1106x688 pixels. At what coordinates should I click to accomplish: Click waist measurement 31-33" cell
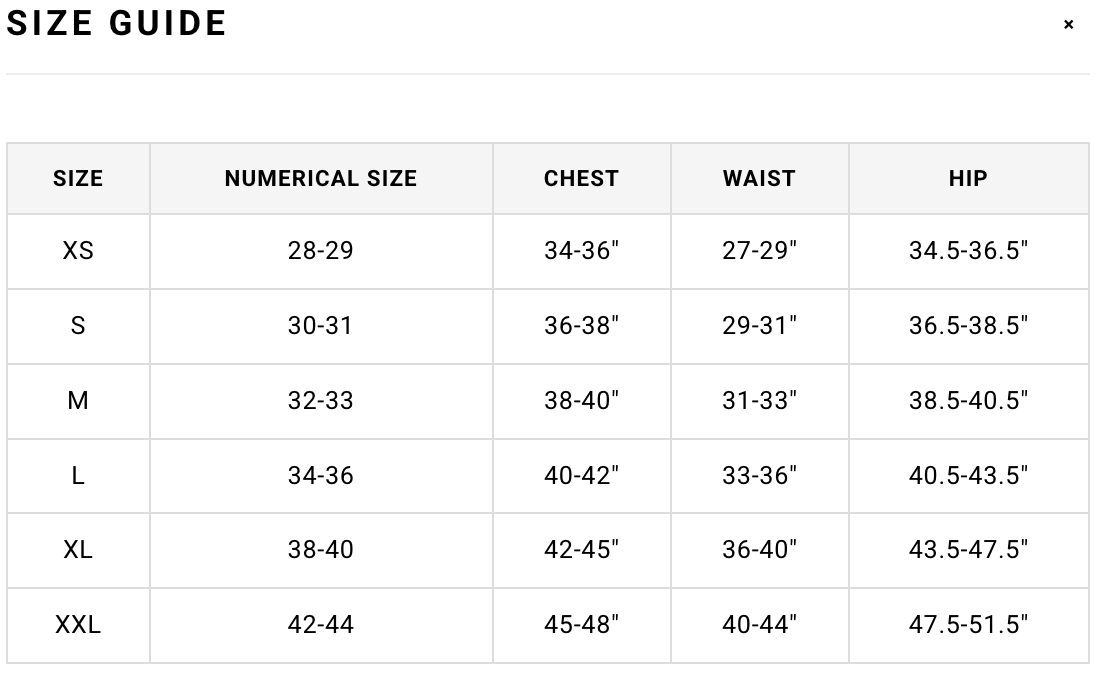pos(760,401)
